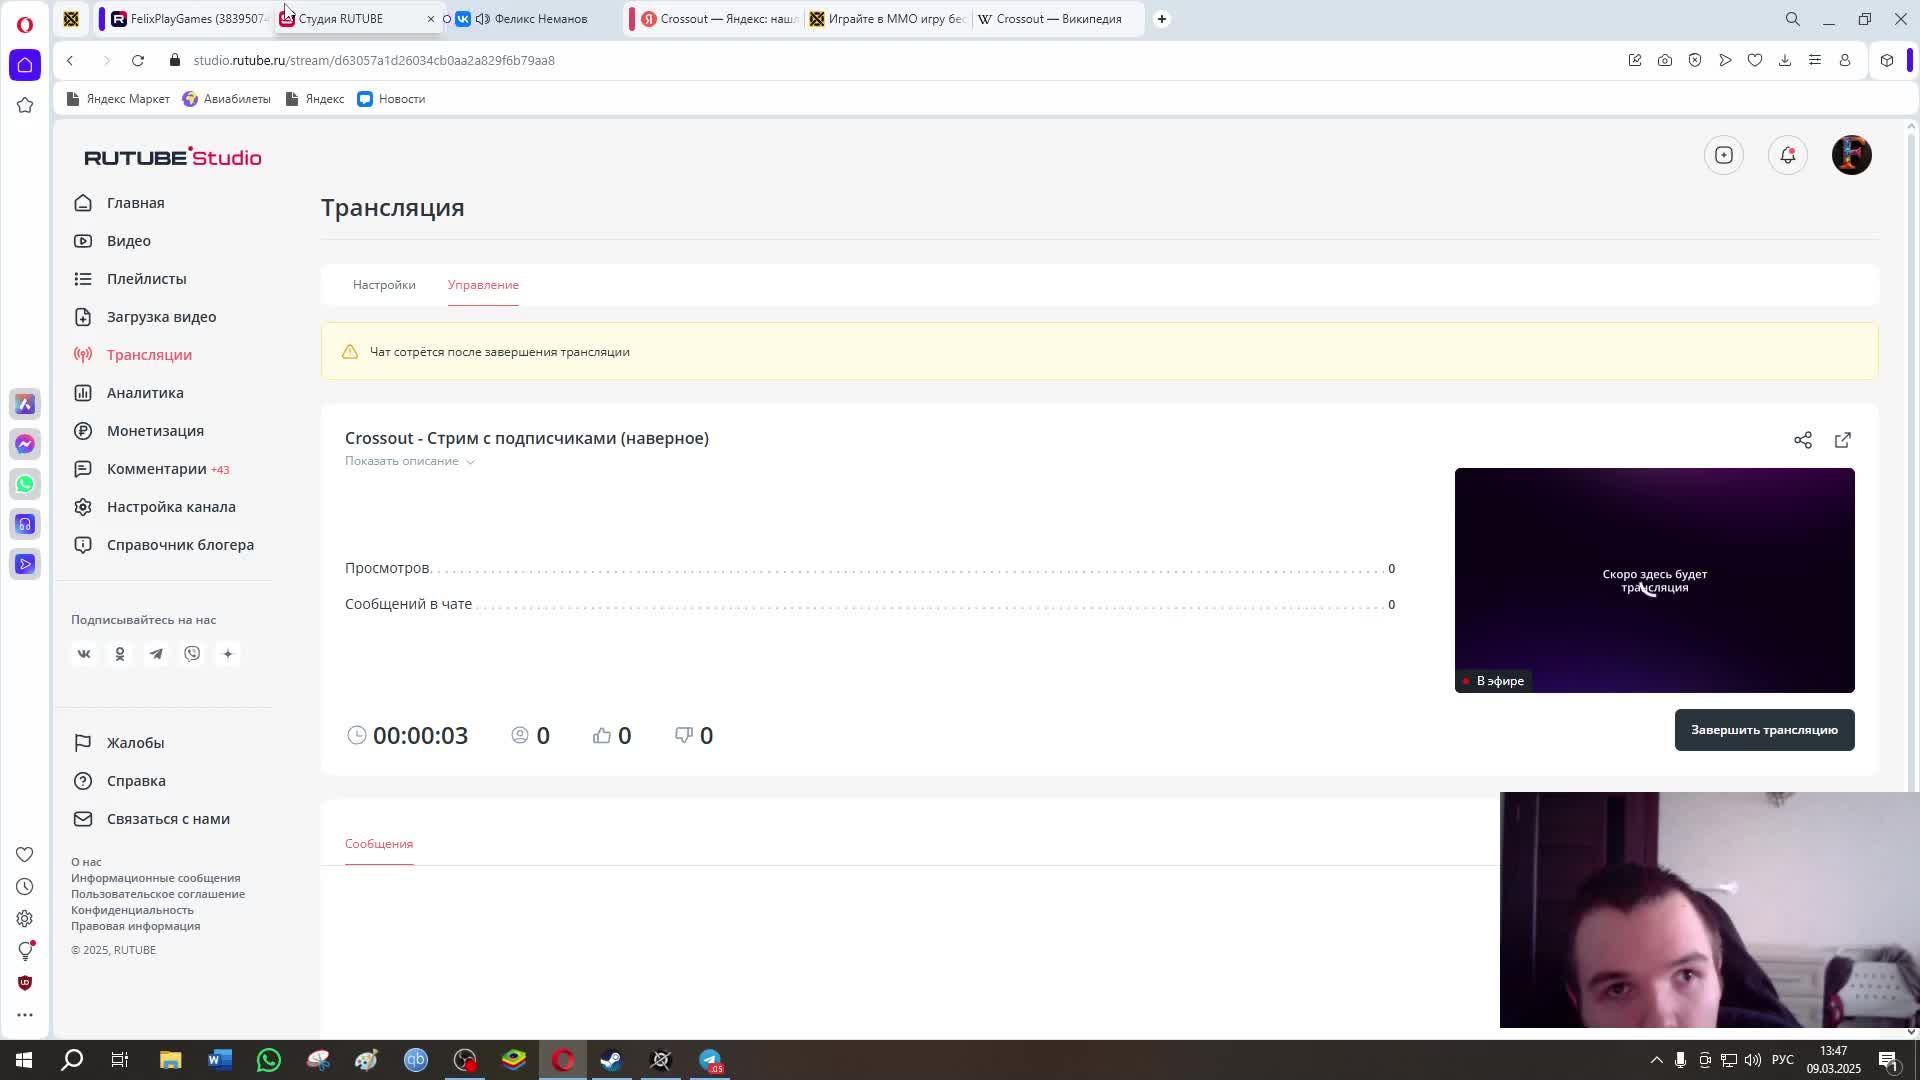Screen dimensions: 1920x1080
Task: Open the VK social link icon
Action: tap(84, 654)
